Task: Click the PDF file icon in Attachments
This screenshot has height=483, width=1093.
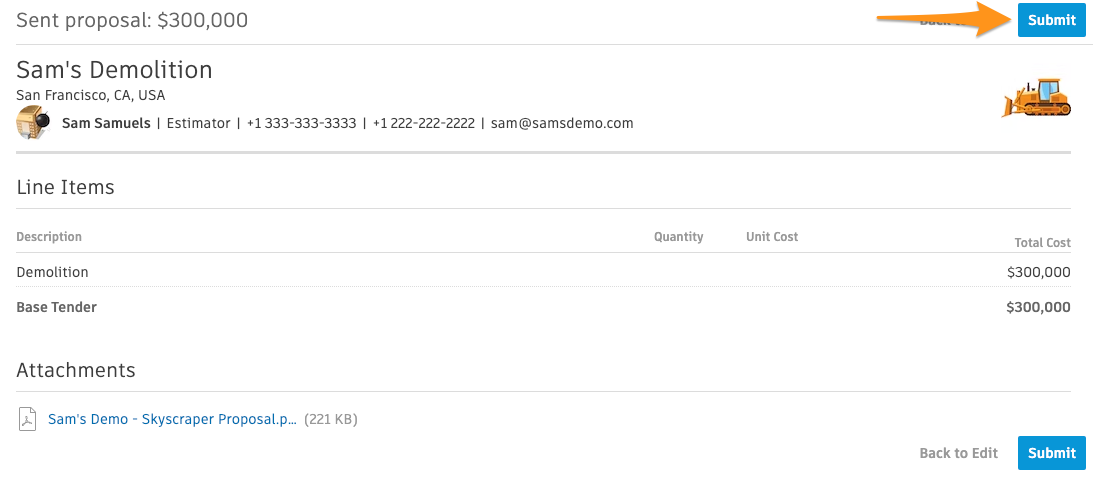Action: [27, 420]
